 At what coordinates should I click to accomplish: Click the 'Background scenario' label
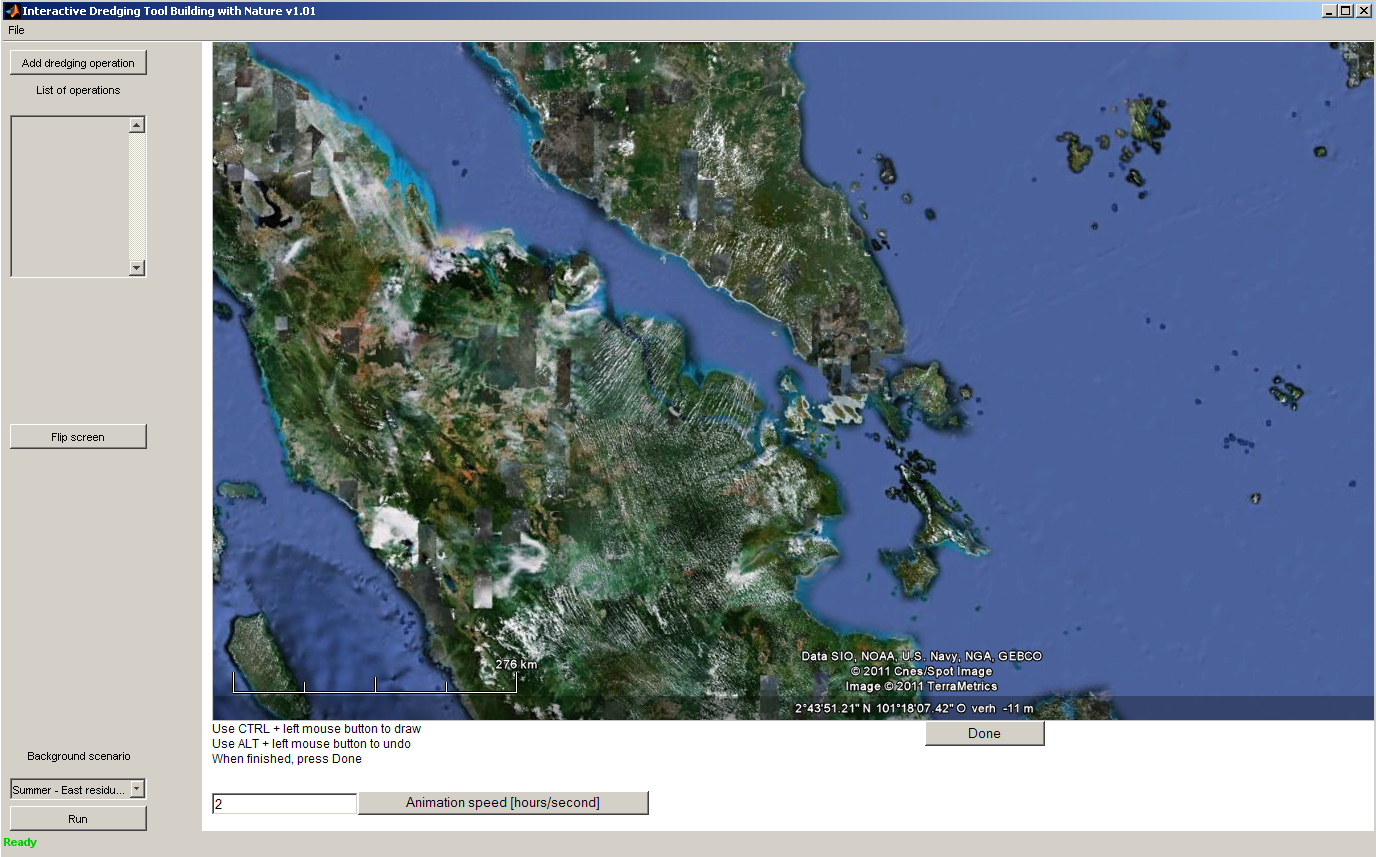(79, 756)
